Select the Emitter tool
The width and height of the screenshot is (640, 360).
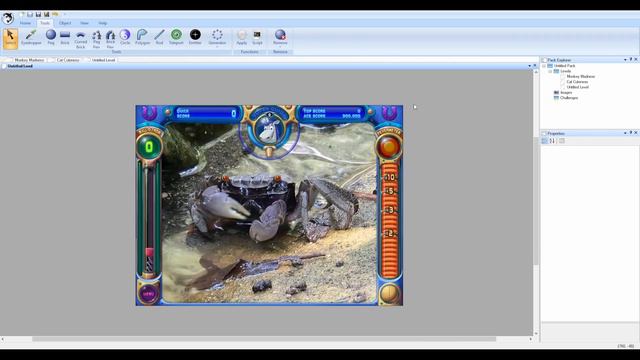195,37
